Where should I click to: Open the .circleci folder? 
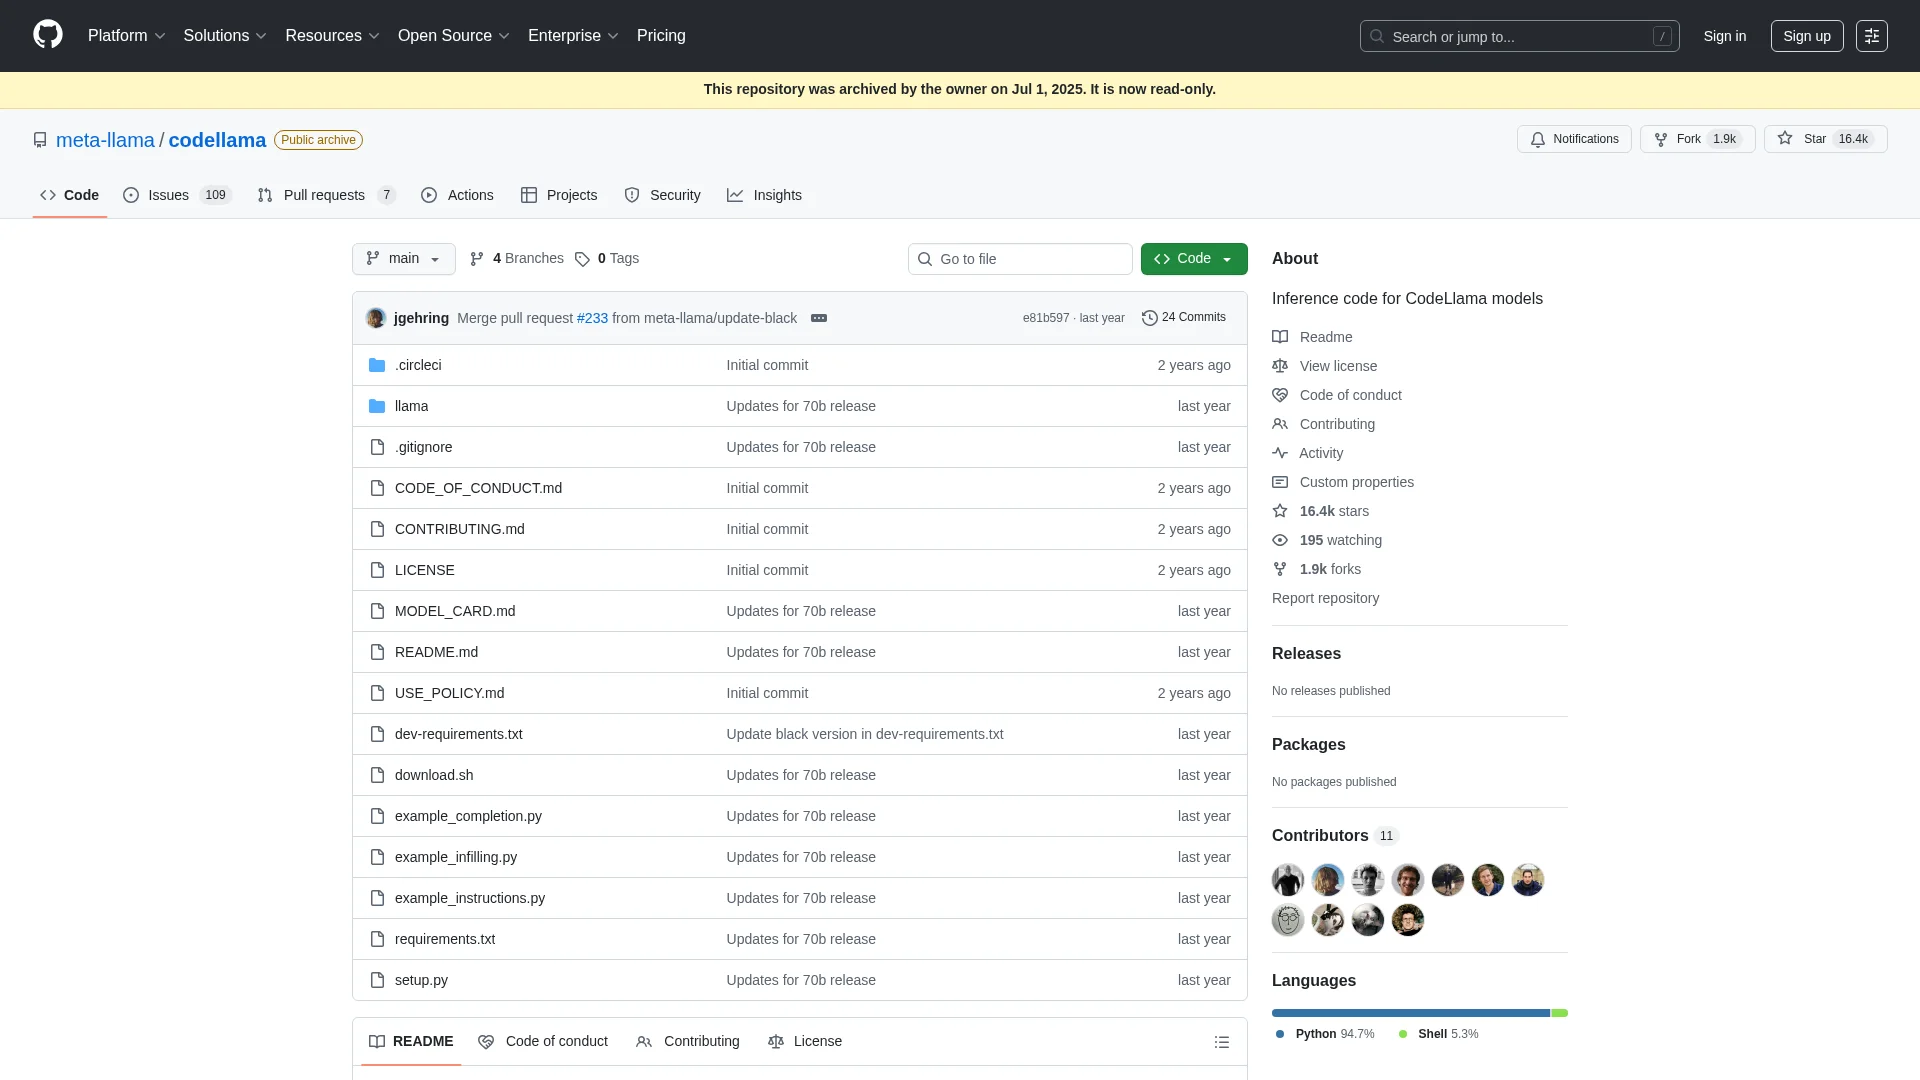coord(417,365)
